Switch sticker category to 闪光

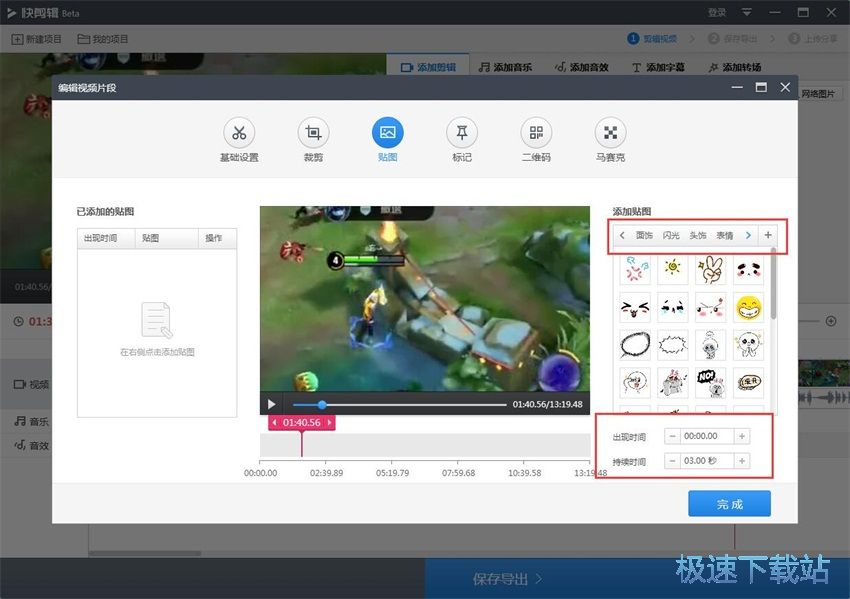[x=671, y=235]
